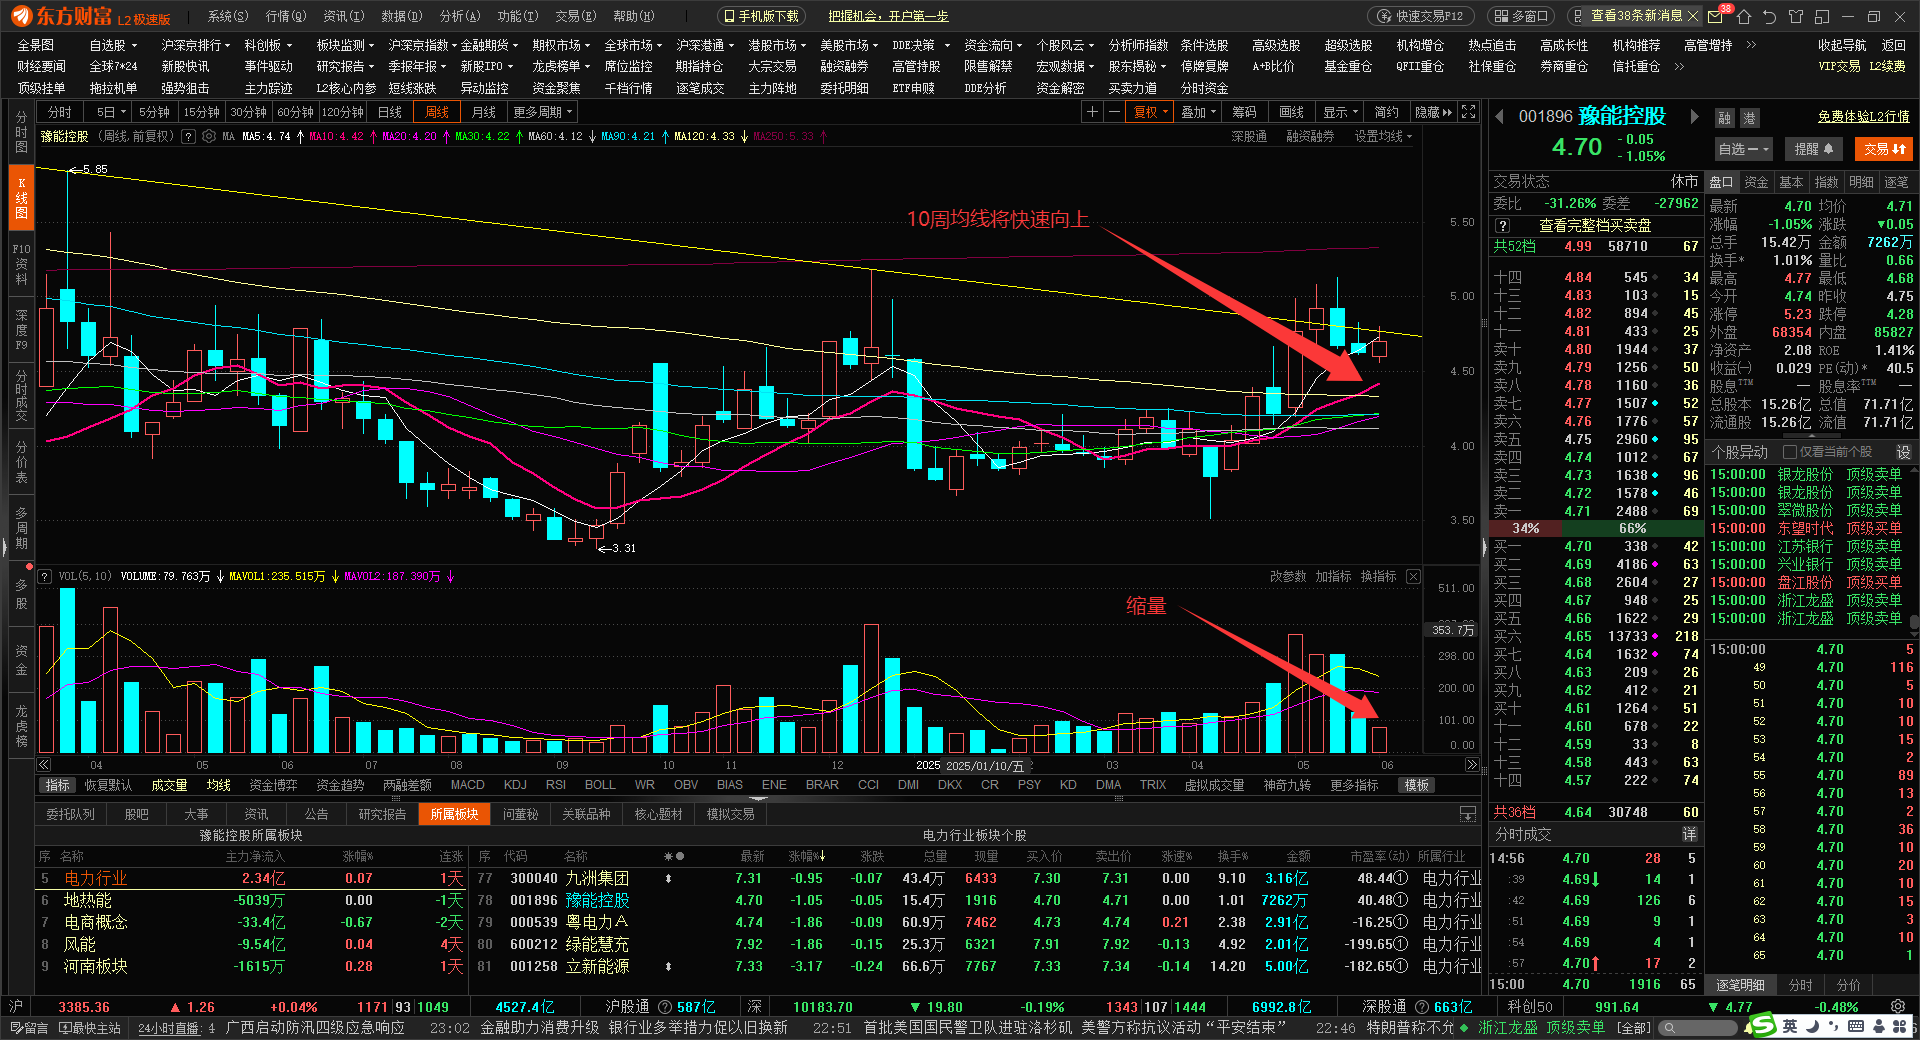Toggle Sogou moon mode icon
1920x1040 pixels.
tap(1812, 1026)
